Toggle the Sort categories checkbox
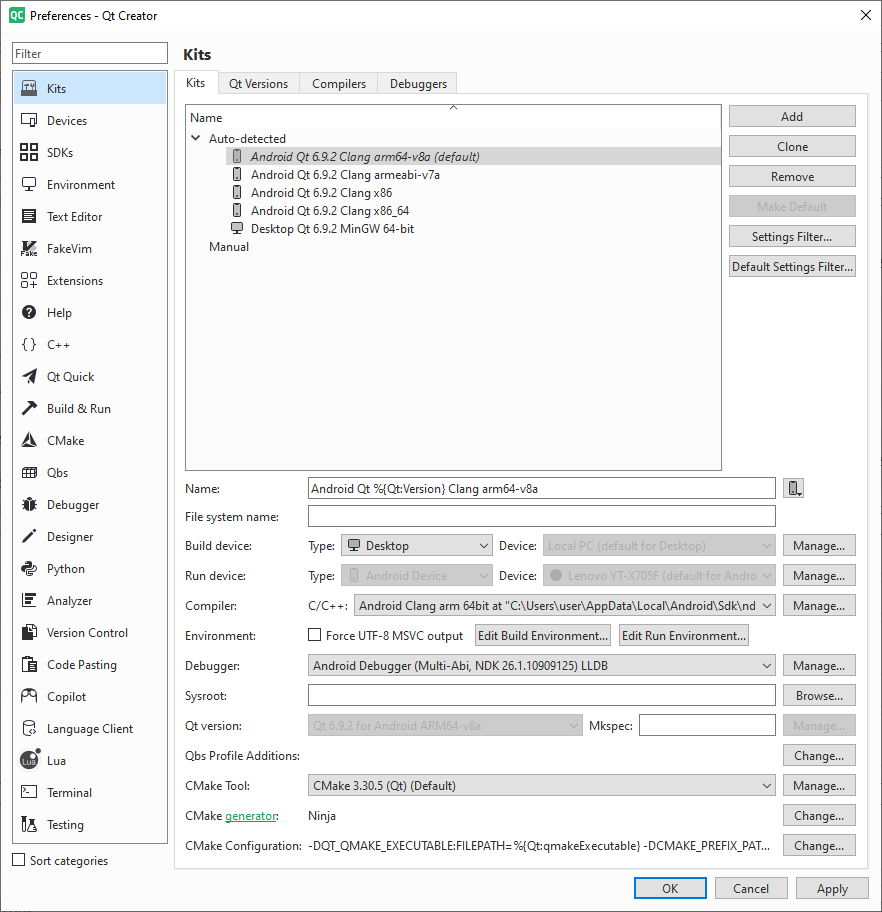Viewport: 882px width, 912px height. [x=19, y=860]
